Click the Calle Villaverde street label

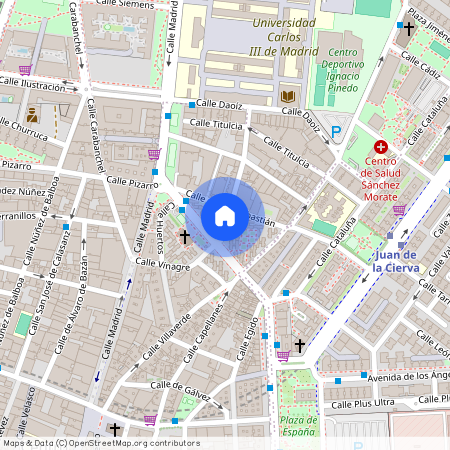(167, 337)
